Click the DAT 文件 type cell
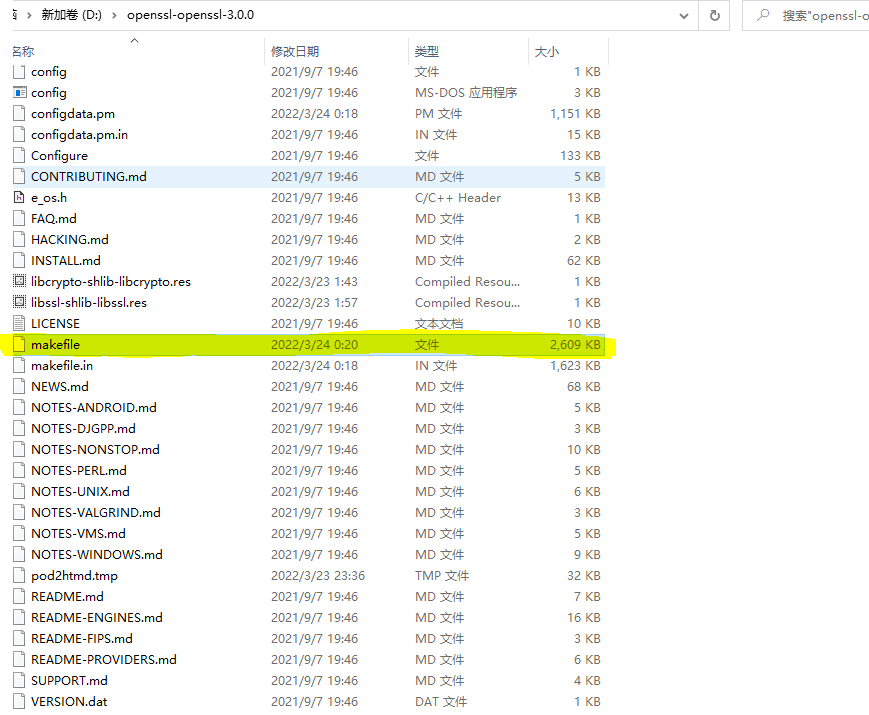The height and width of the screenshot is (715, 869). (x=441, y=701)
